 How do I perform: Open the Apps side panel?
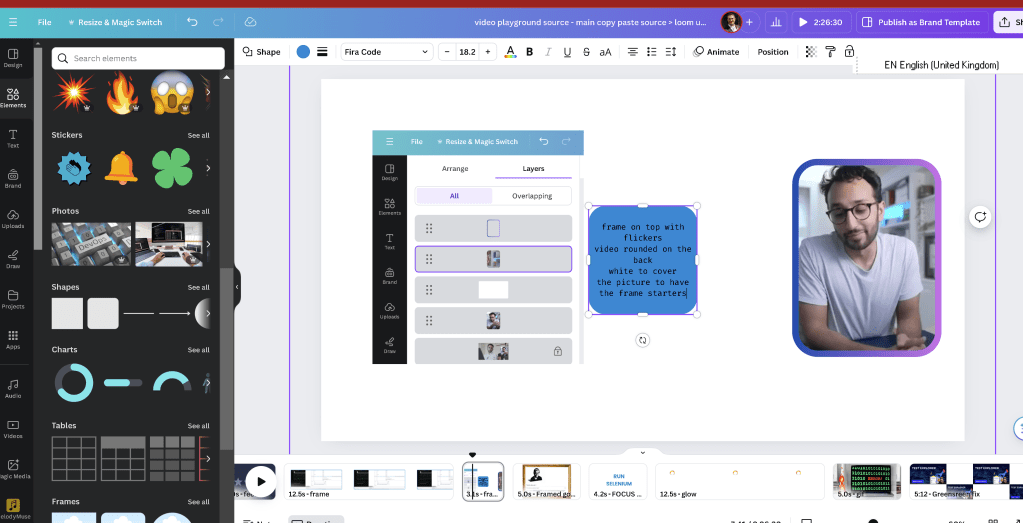(12, 340)
